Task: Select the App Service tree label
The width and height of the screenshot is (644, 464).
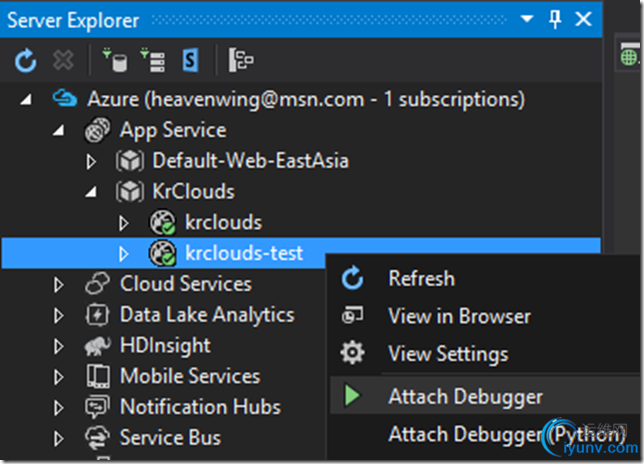Action: (x=173, y=131)
